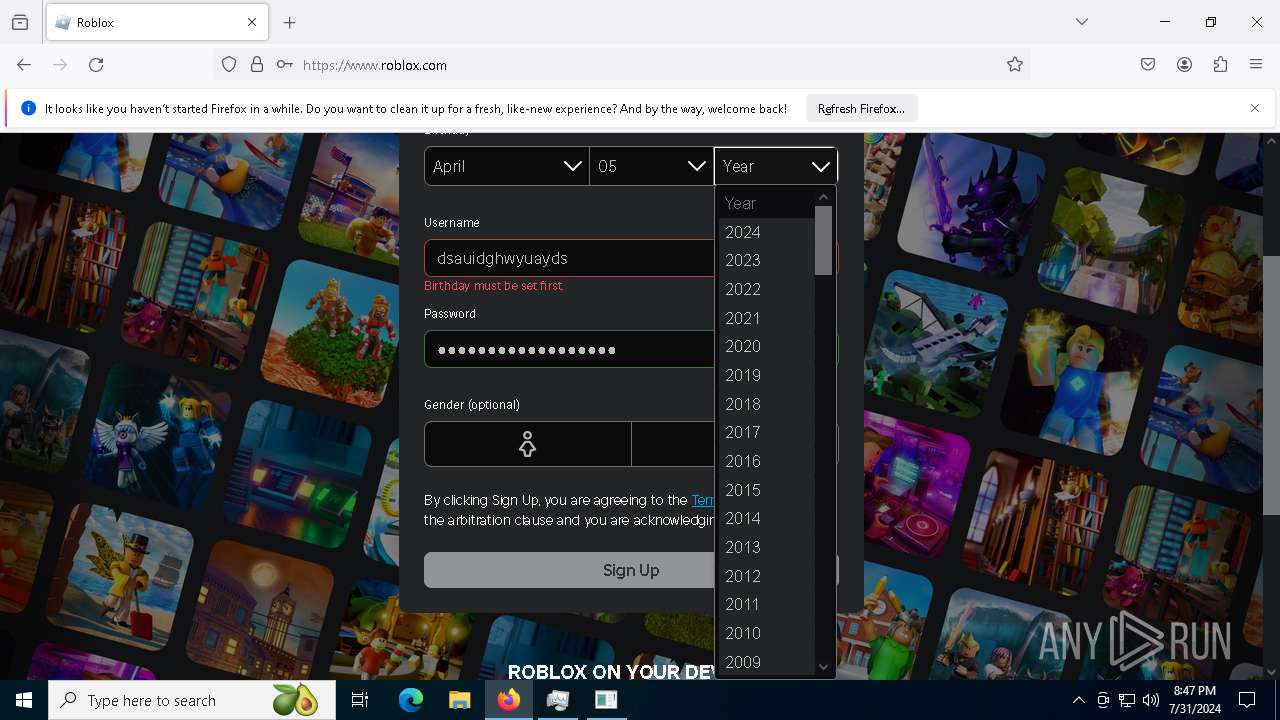Viewport: 1280px width, 720px height.
Task: Open a new tab with the plus icon
Action: [x=290, y=22]
